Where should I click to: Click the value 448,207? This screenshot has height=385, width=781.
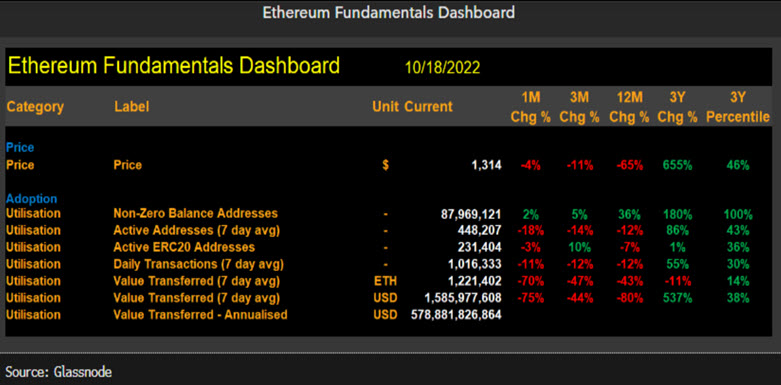[x=479, y=231]
